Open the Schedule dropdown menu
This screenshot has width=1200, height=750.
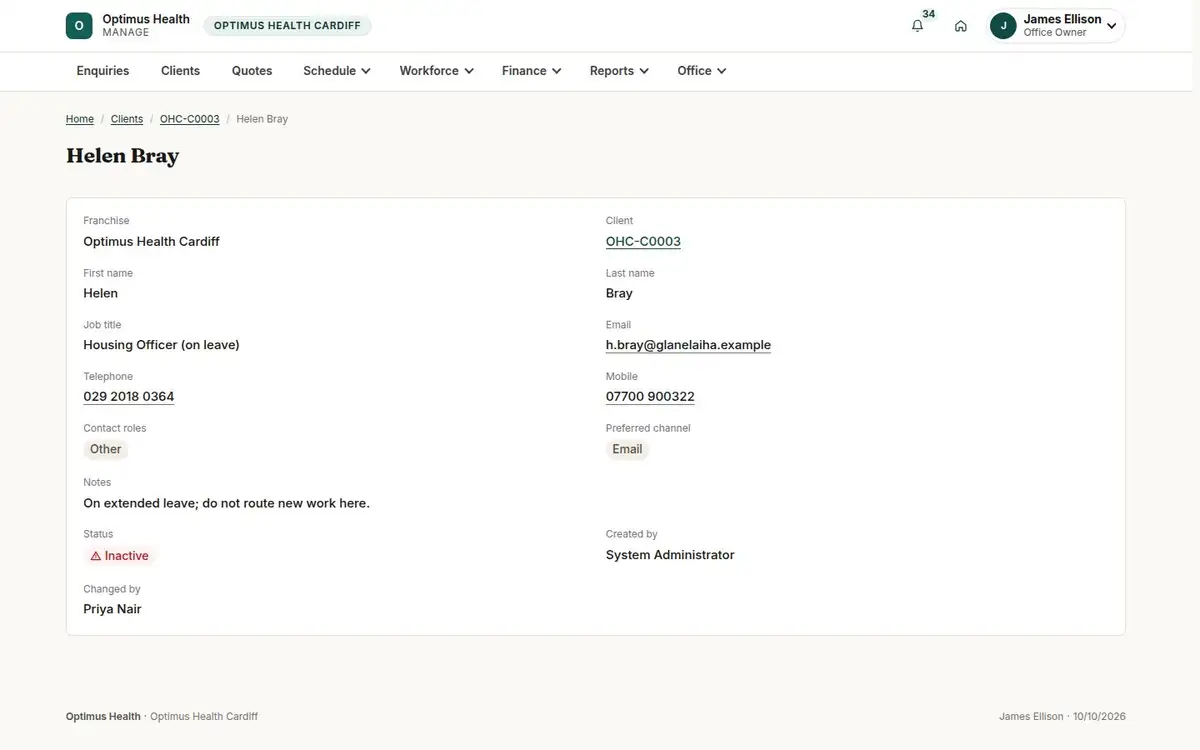point(337,71)
